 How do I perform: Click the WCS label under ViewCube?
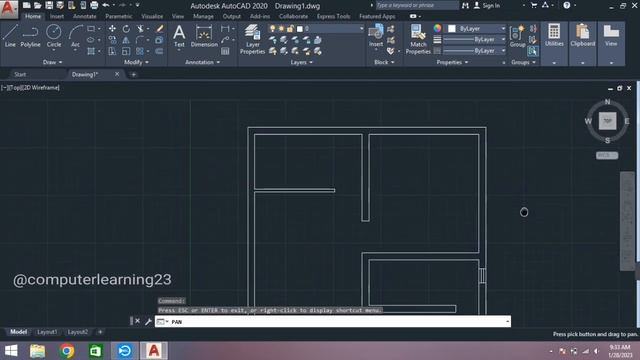pyautogui.click(x=607, y=156)
